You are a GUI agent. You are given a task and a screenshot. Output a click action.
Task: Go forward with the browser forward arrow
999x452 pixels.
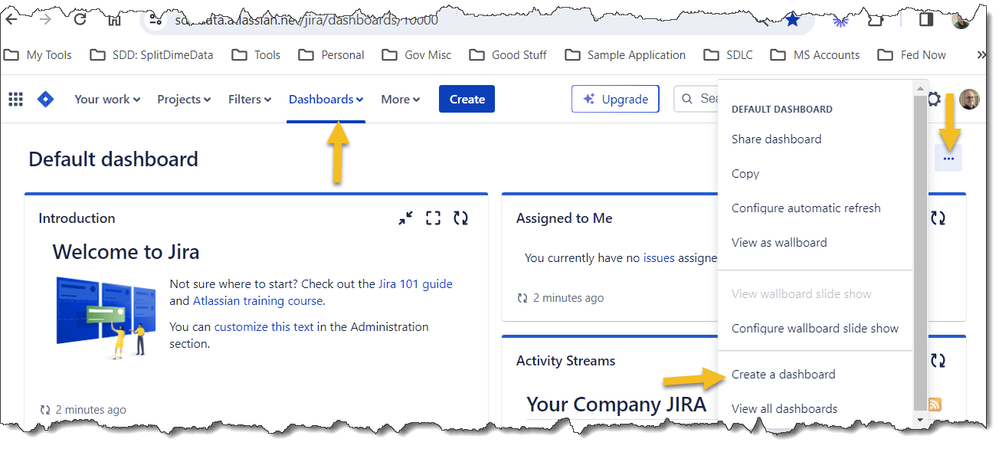45,19
